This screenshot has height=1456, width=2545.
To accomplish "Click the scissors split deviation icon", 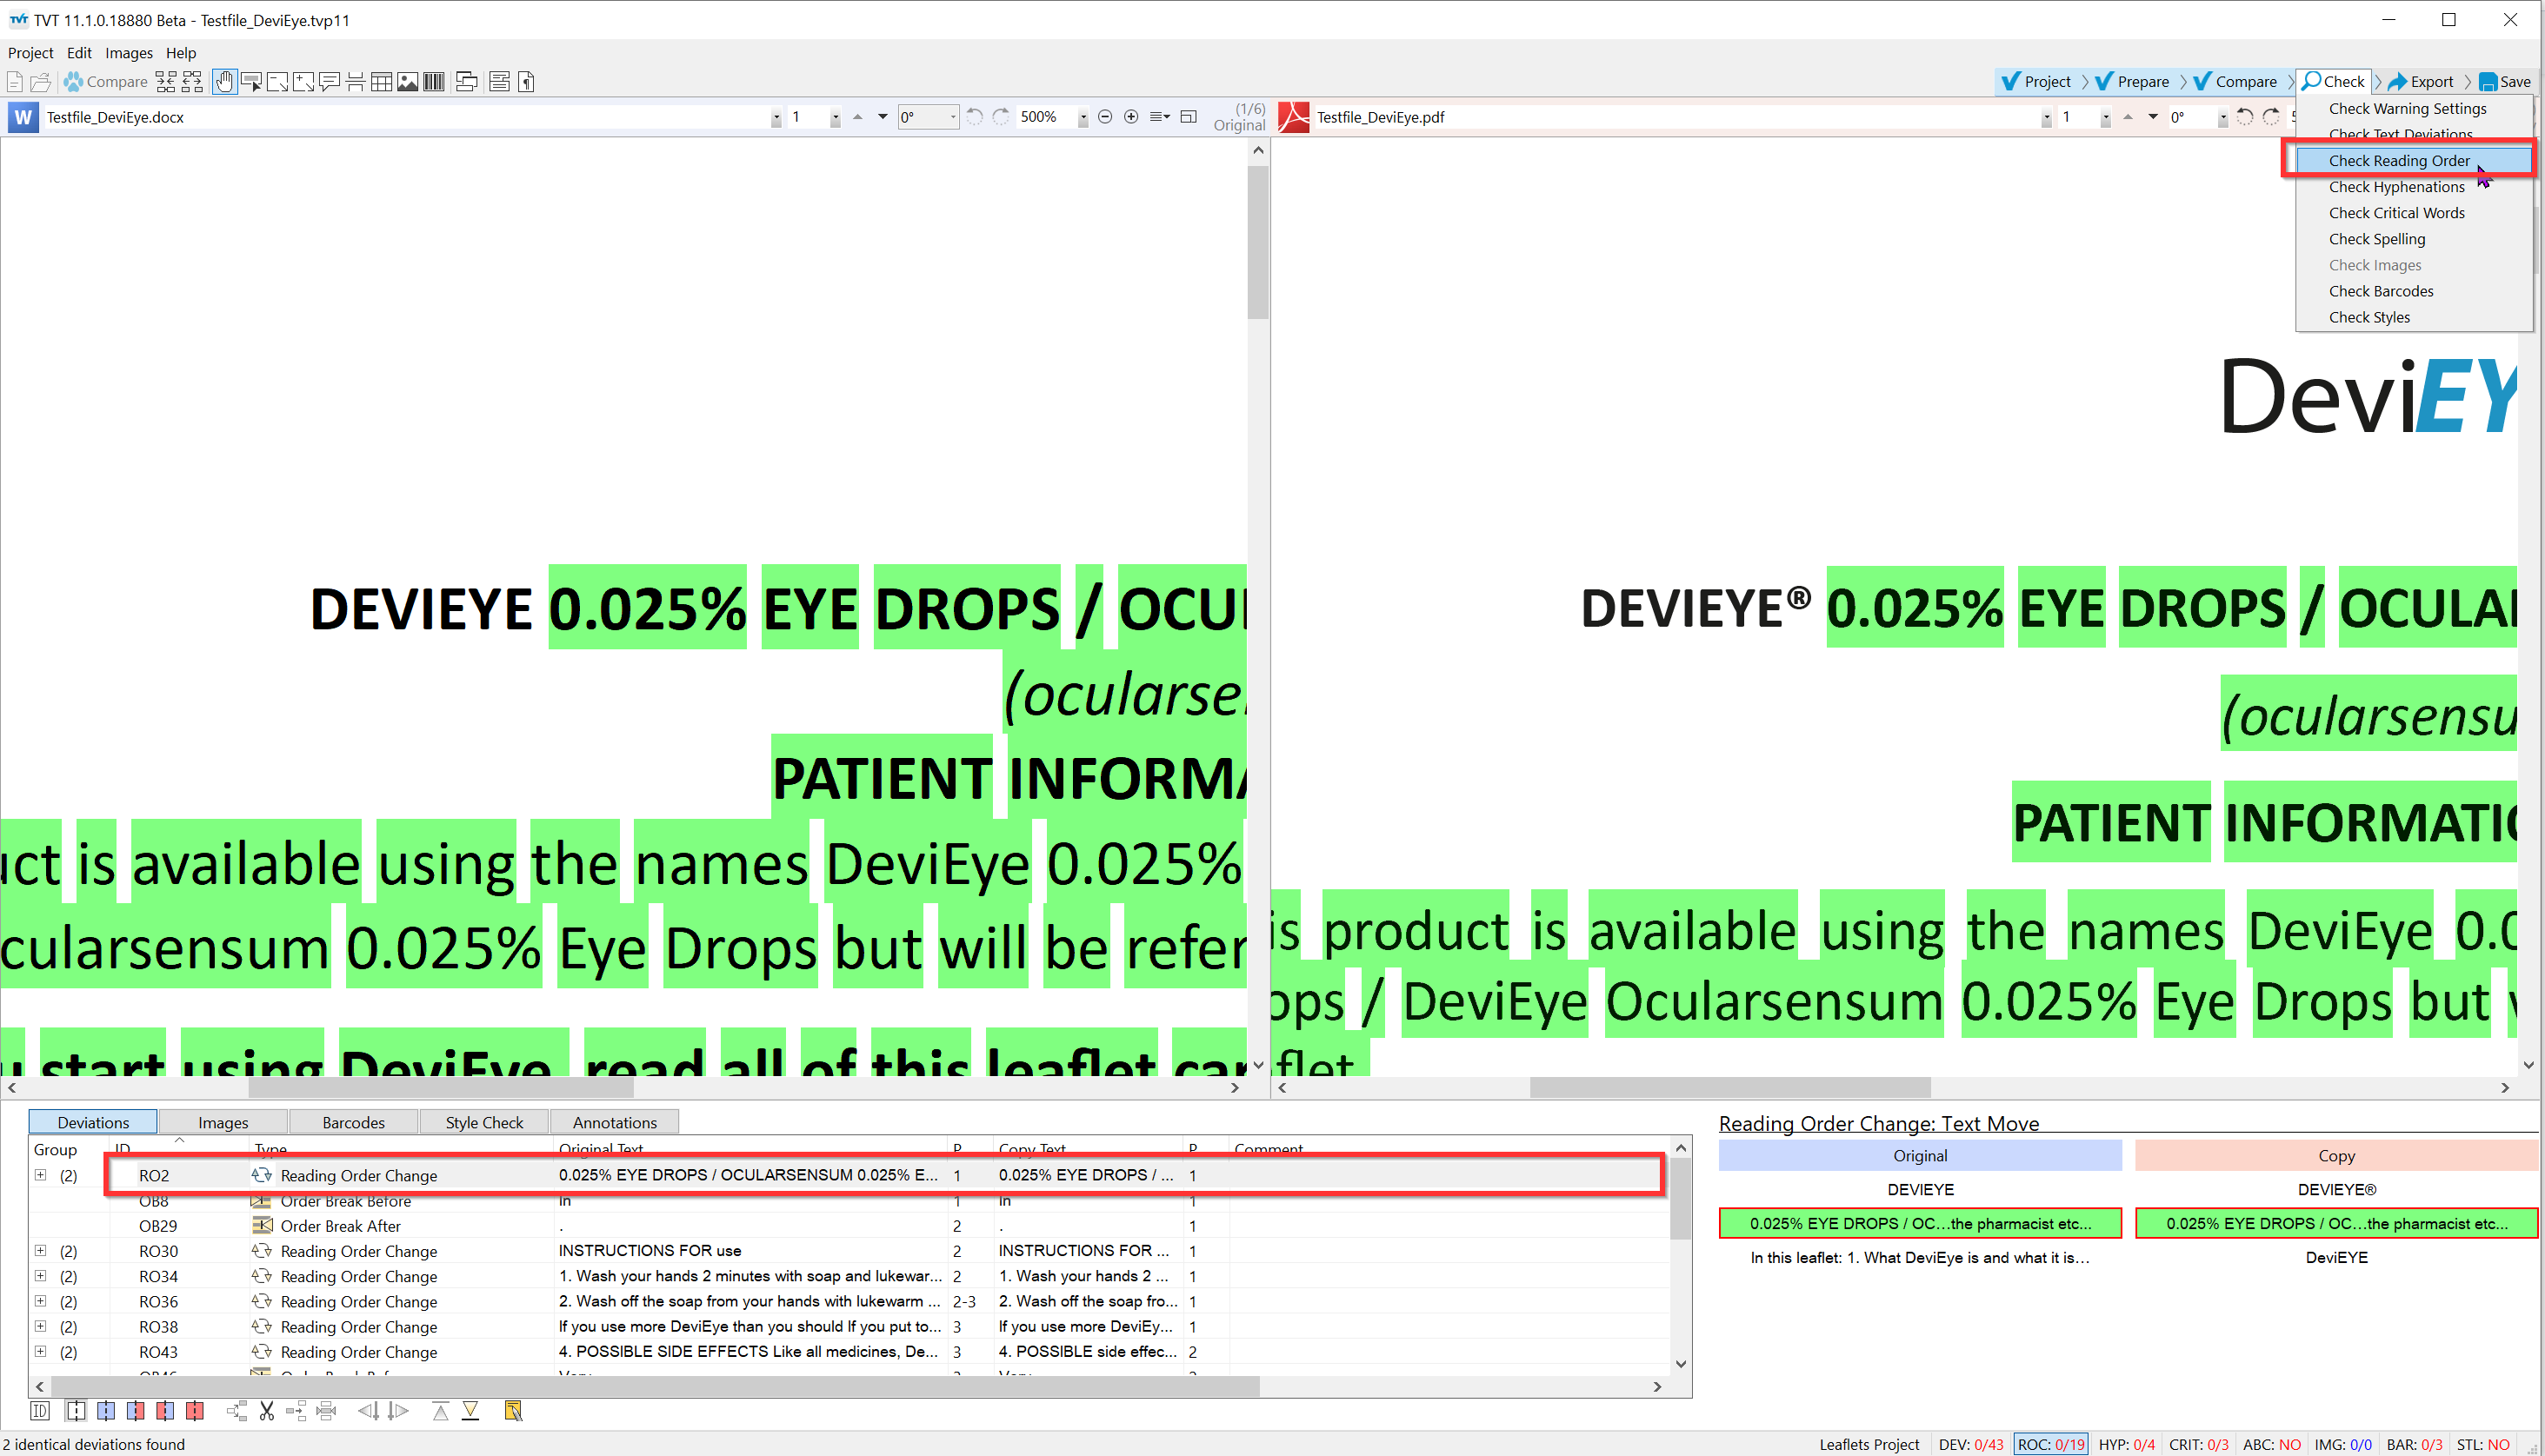I will 266,1410.
